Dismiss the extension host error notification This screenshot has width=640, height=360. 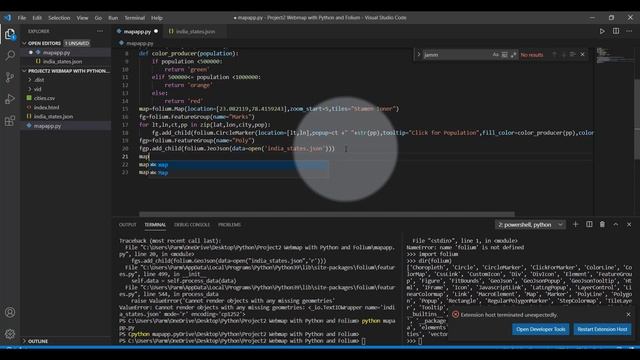click(628, 315)
